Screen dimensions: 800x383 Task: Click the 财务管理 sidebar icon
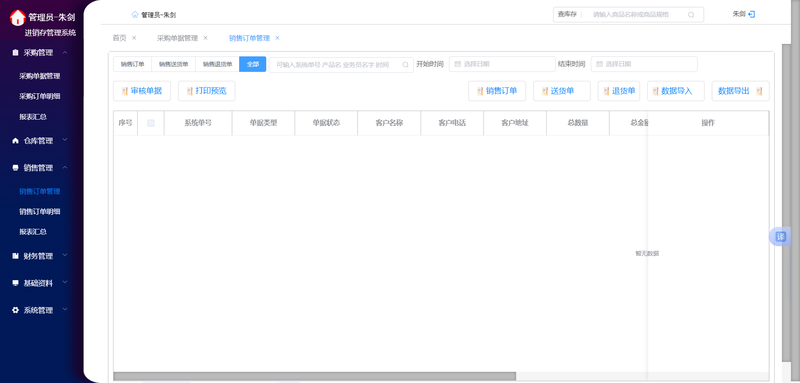pyautogui.click(x=15, y=256)
